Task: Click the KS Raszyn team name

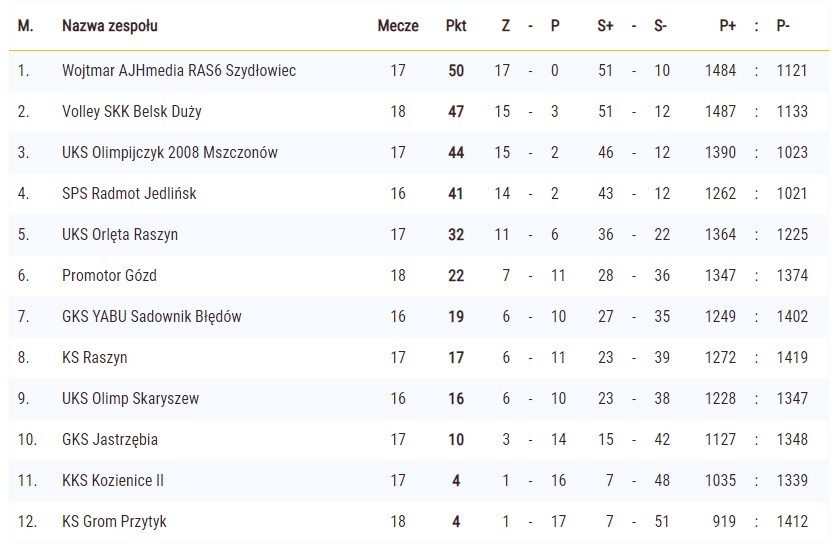Action: pyautogui.click(x=94, y=358)
